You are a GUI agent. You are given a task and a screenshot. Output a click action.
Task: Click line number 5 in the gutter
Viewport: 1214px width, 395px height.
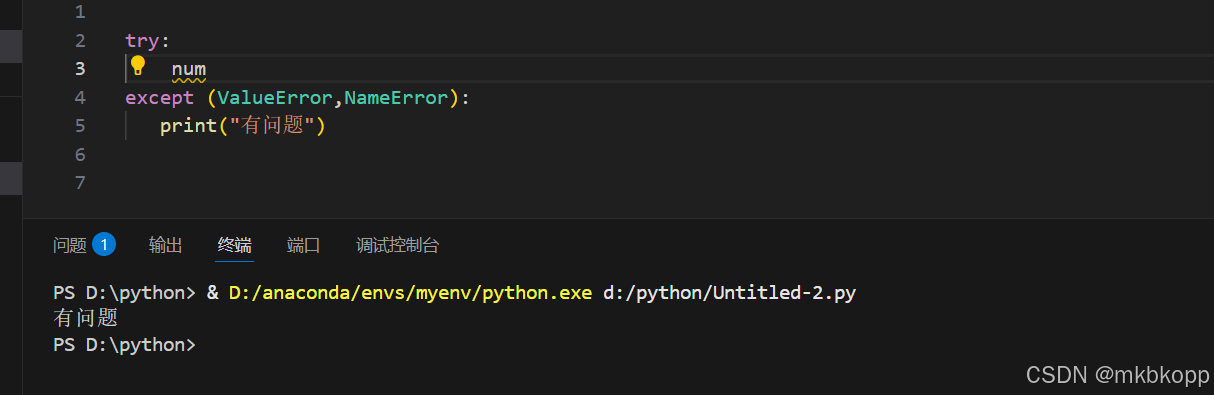tap(80, 126)
